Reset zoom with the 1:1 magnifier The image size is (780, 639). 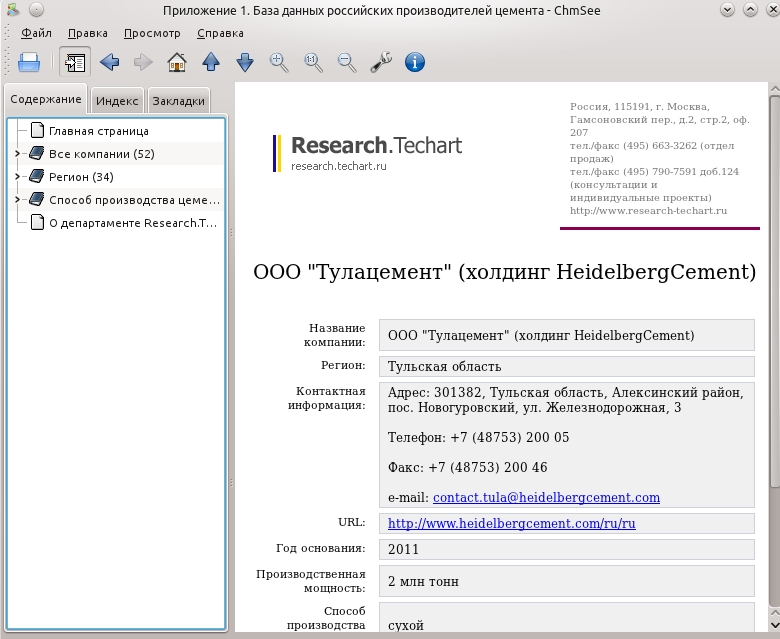pos(313,63)
